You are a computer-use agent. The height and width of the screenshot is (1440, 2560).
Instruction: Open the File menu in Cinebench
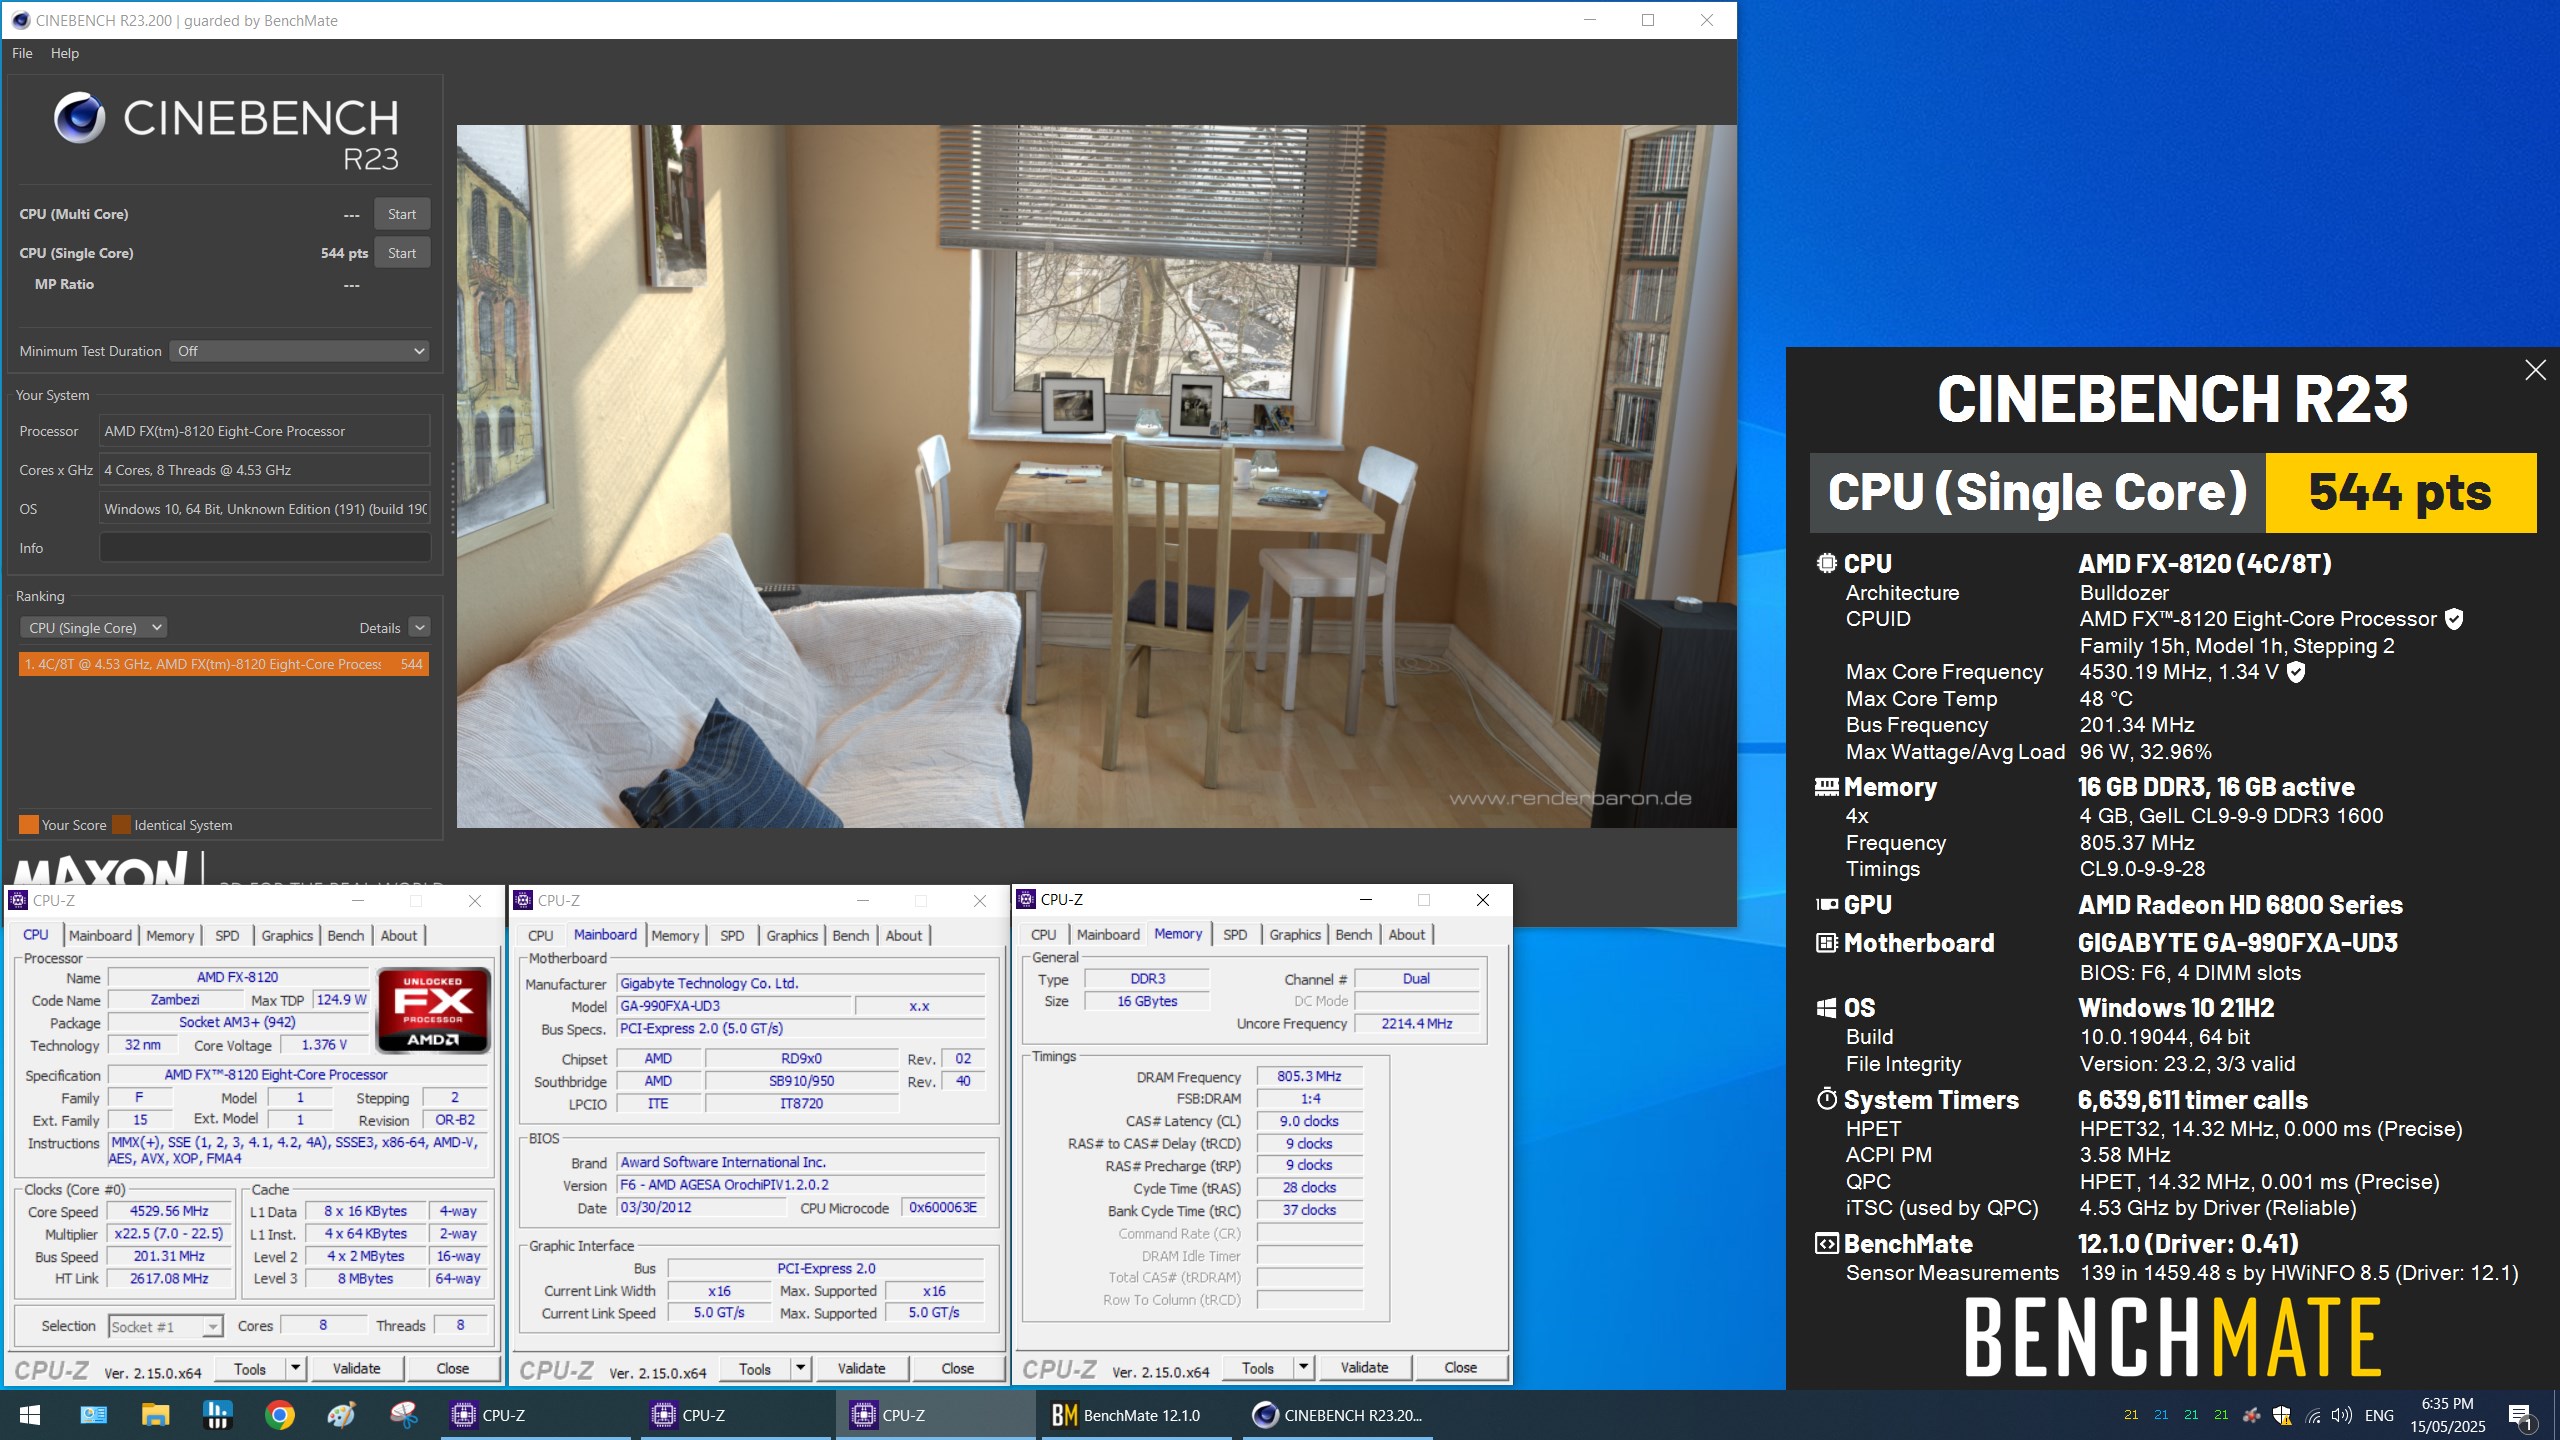pos(22,53)
